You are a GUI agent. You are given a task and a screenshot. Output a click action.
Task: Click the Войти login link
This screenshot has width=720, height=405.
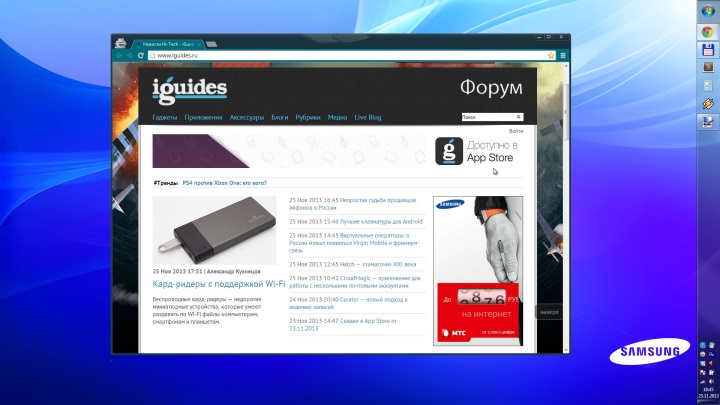[x=516, y=131]
